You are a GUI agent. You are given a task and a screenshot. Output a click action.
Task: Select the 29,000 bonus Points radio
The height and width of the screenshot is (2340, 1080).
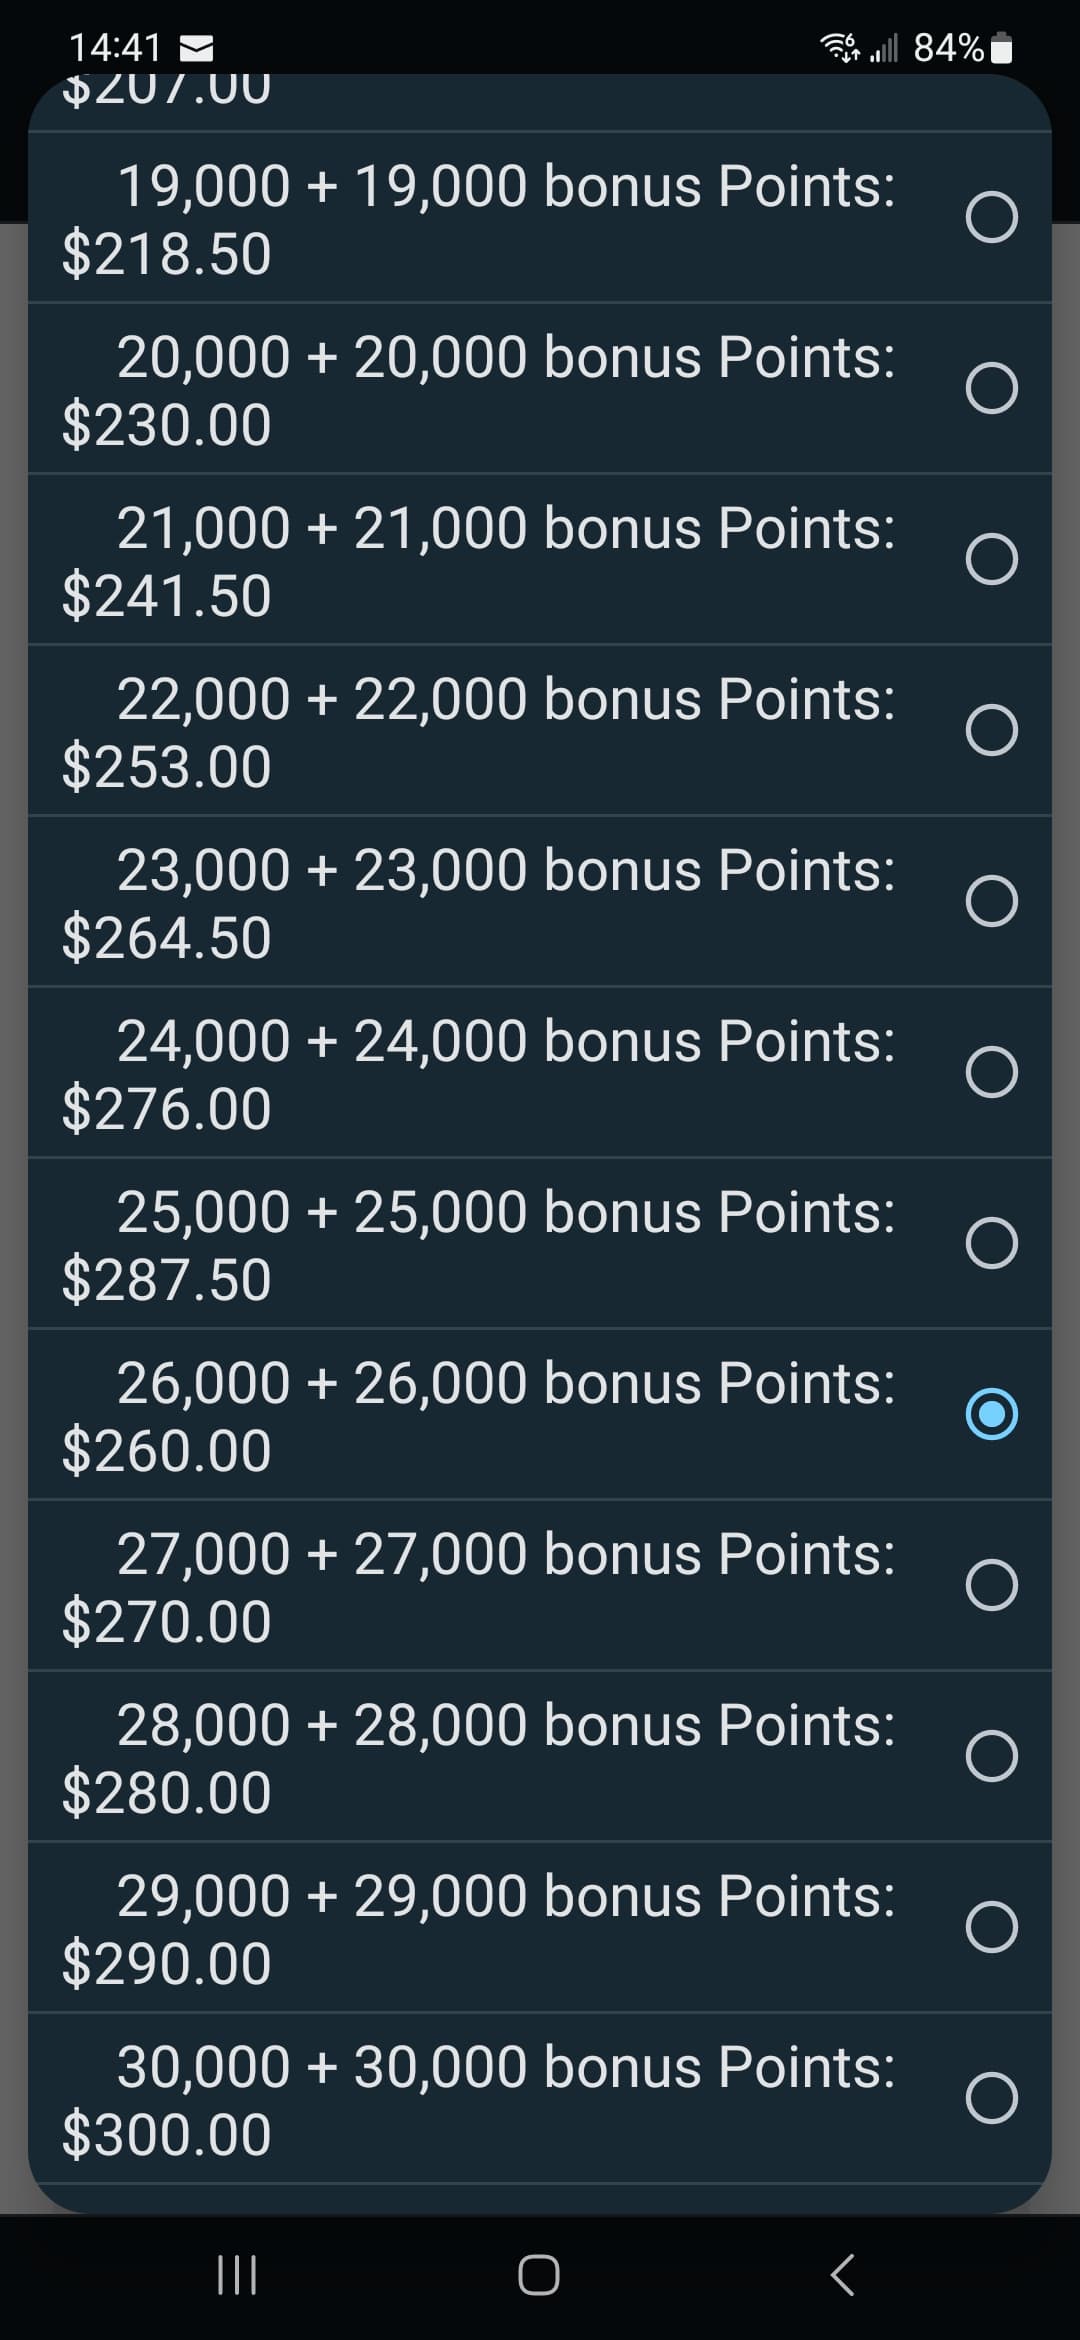point(992,1928)
